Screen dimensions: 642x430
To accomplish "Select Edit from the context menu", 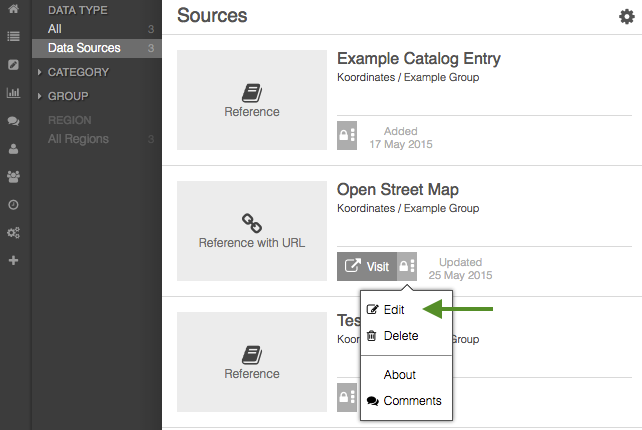I will (393, 310).
